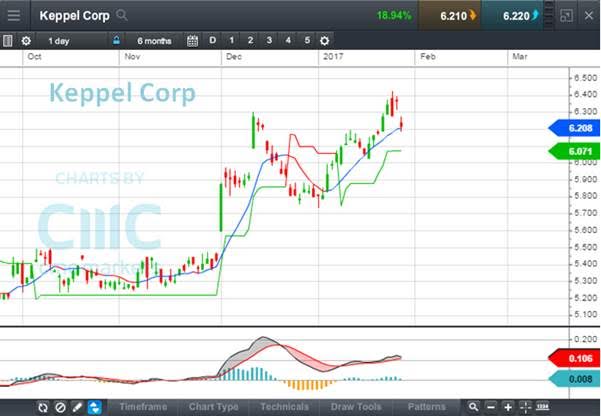Click the zoom magnifier in bottom toolbar

(473, 407)
